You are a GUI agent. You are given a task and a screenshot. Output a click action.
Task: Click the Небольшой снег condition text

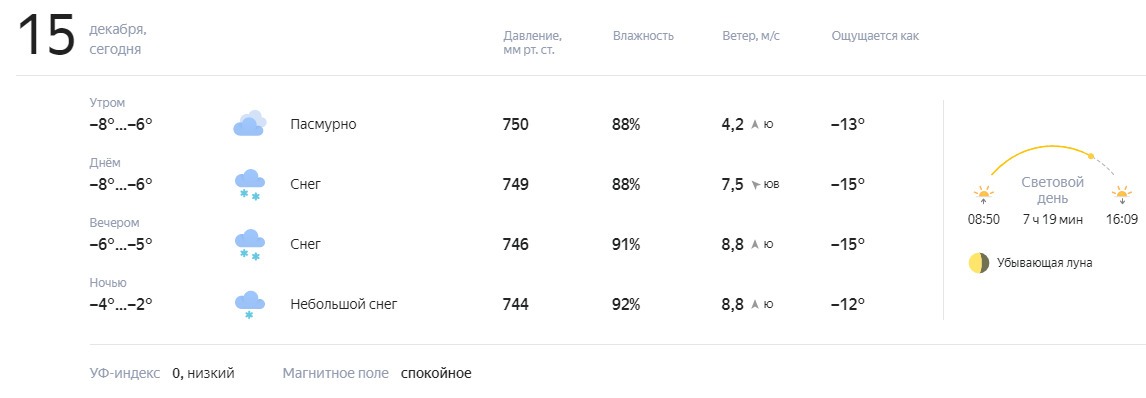[344, 304]
